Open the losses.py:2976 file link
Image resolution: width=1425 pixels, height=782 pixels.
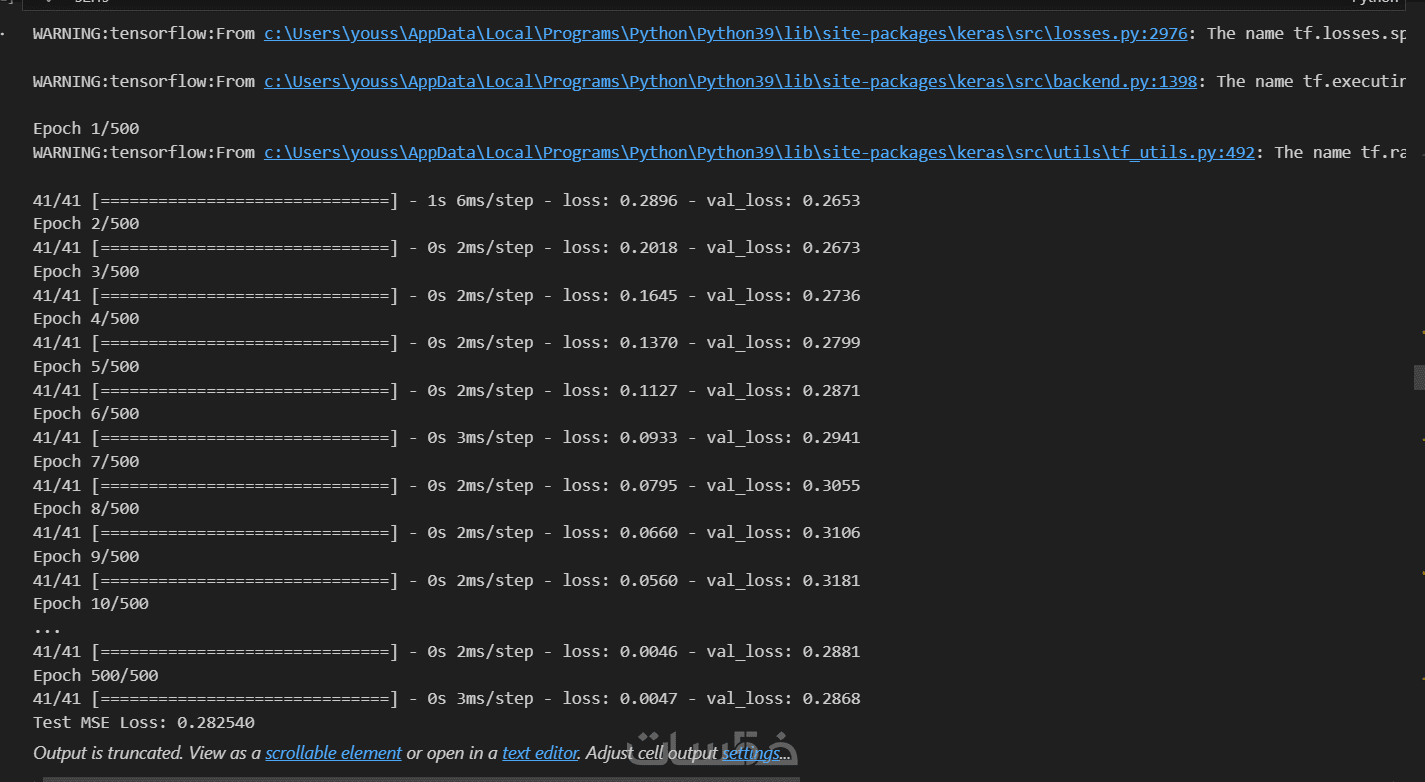tap(725, 34)
